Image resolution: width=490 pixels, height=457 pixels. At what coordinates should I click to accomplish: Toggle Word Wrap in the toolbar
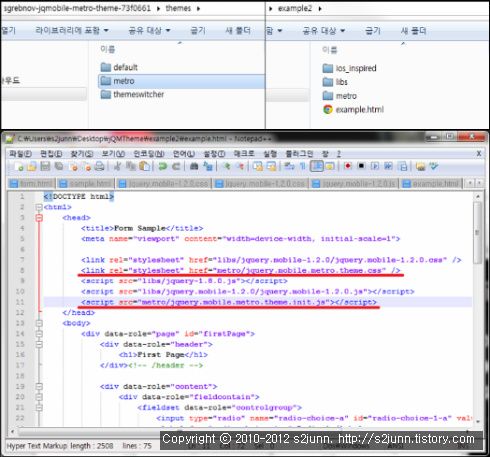pyautogui.click(x=289, y=166)
